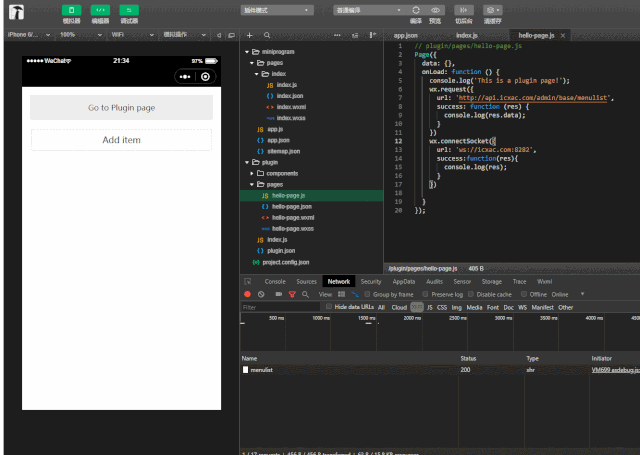Switch to the index.js editor tab
This screenshot has height=455, width=640.
pos(467,36)
